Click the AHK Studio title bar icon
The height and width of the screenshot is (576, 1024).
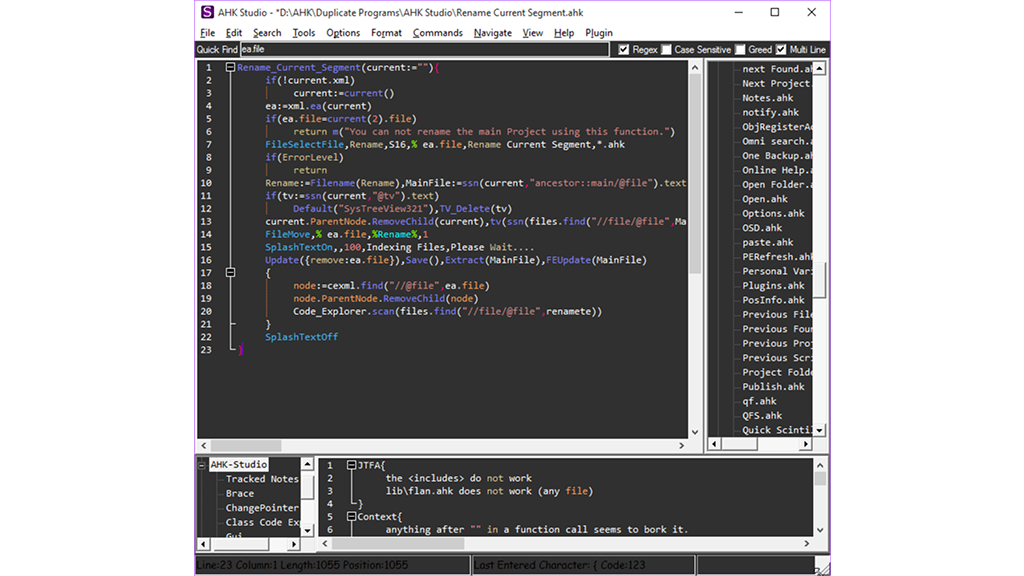pos(207,12)
